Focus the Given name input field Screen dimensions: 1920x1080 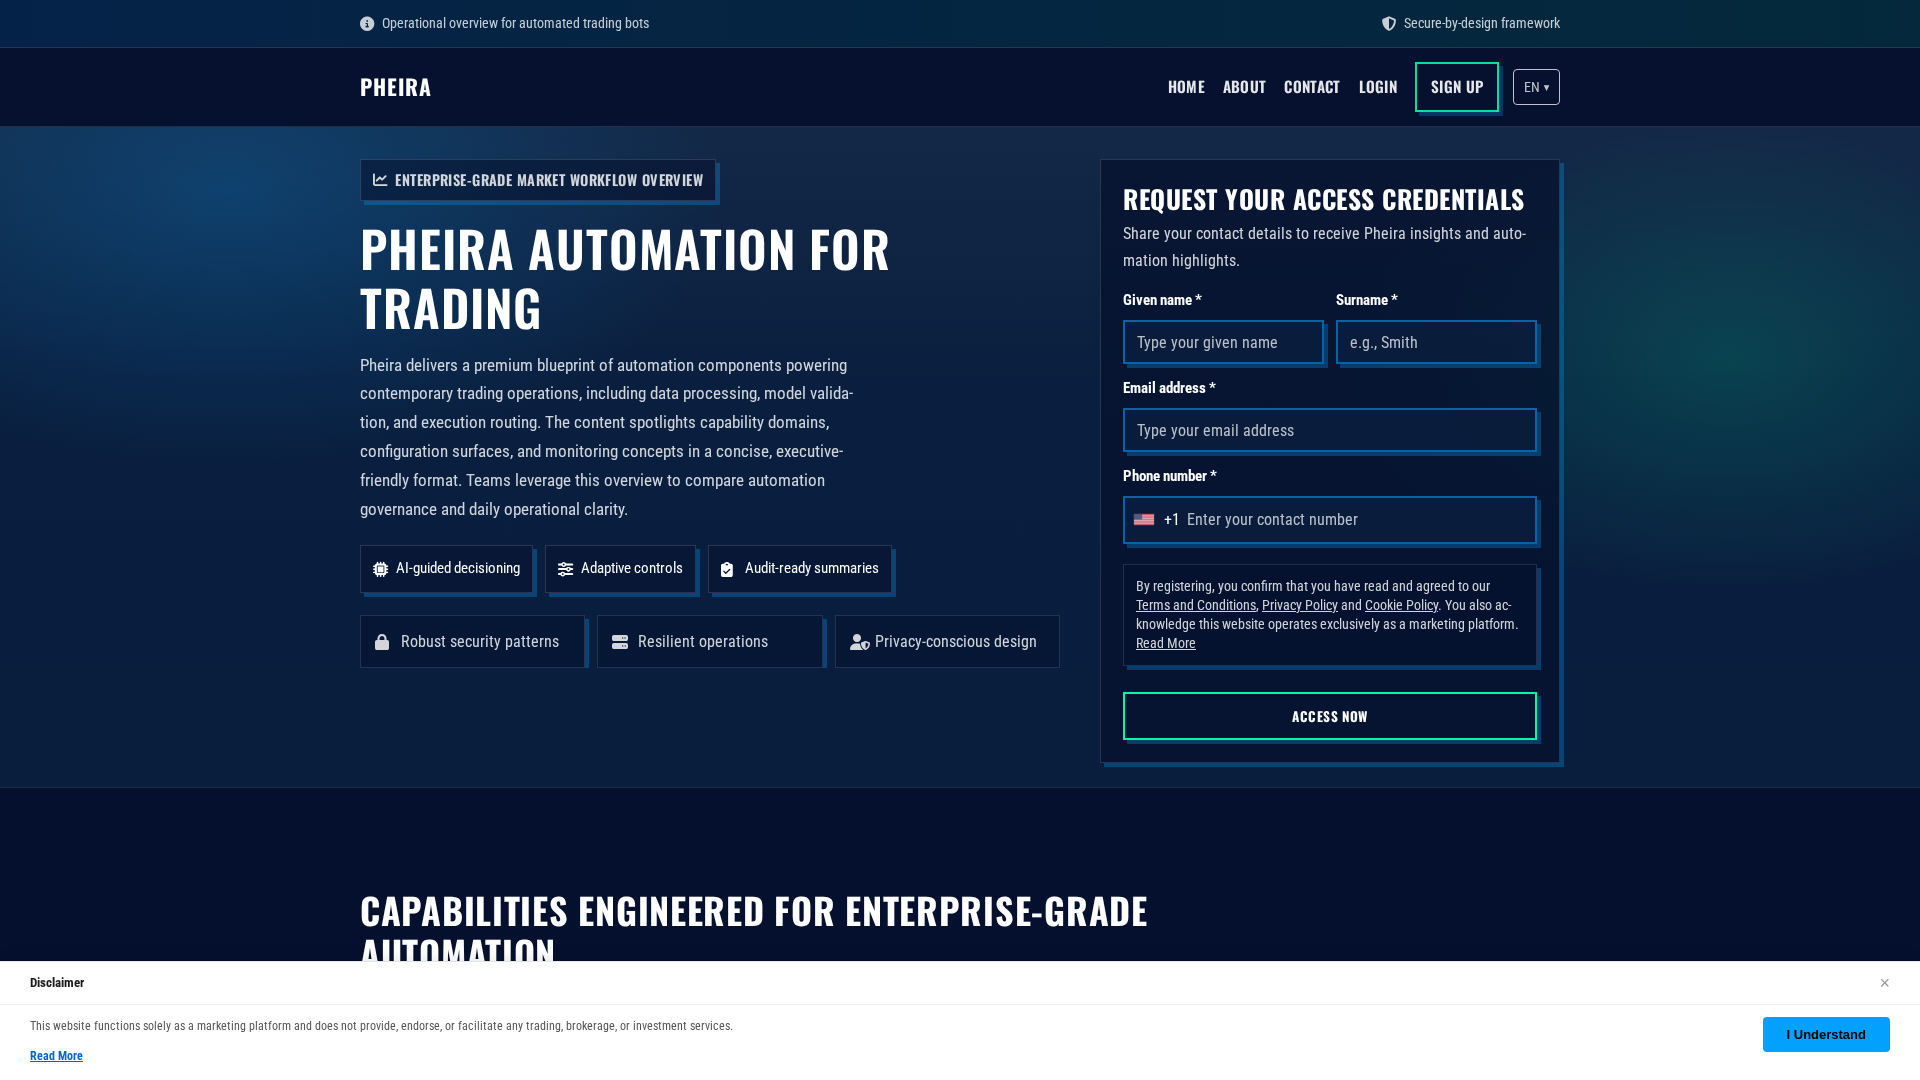(1223, 342)
